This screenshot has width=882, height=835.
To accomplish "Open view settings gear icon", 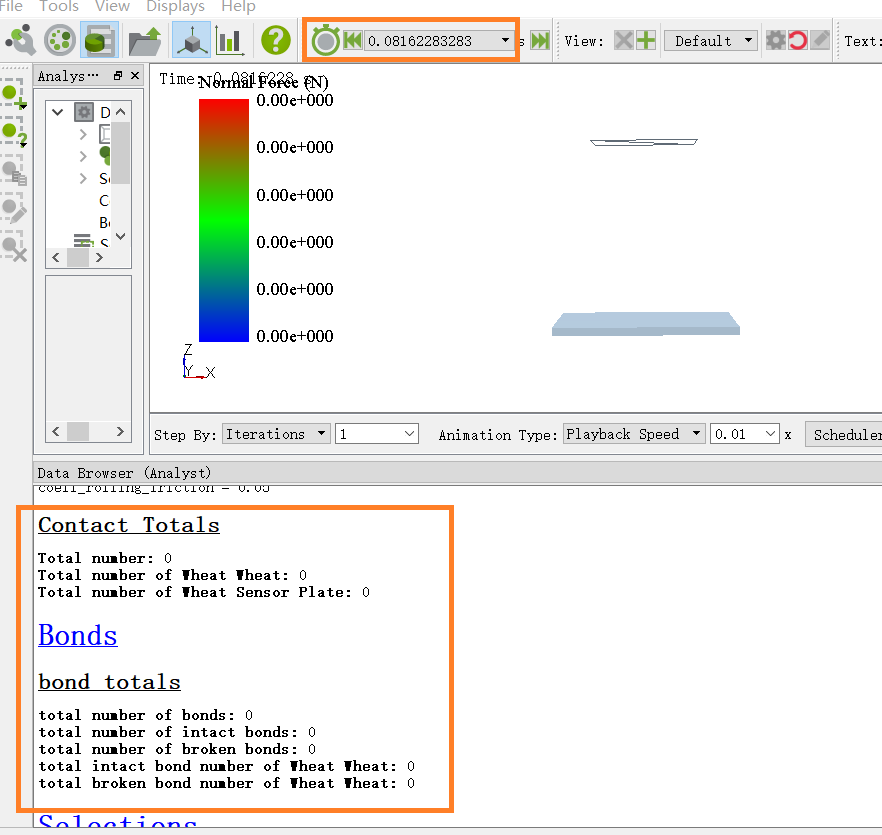I will 776,41.
